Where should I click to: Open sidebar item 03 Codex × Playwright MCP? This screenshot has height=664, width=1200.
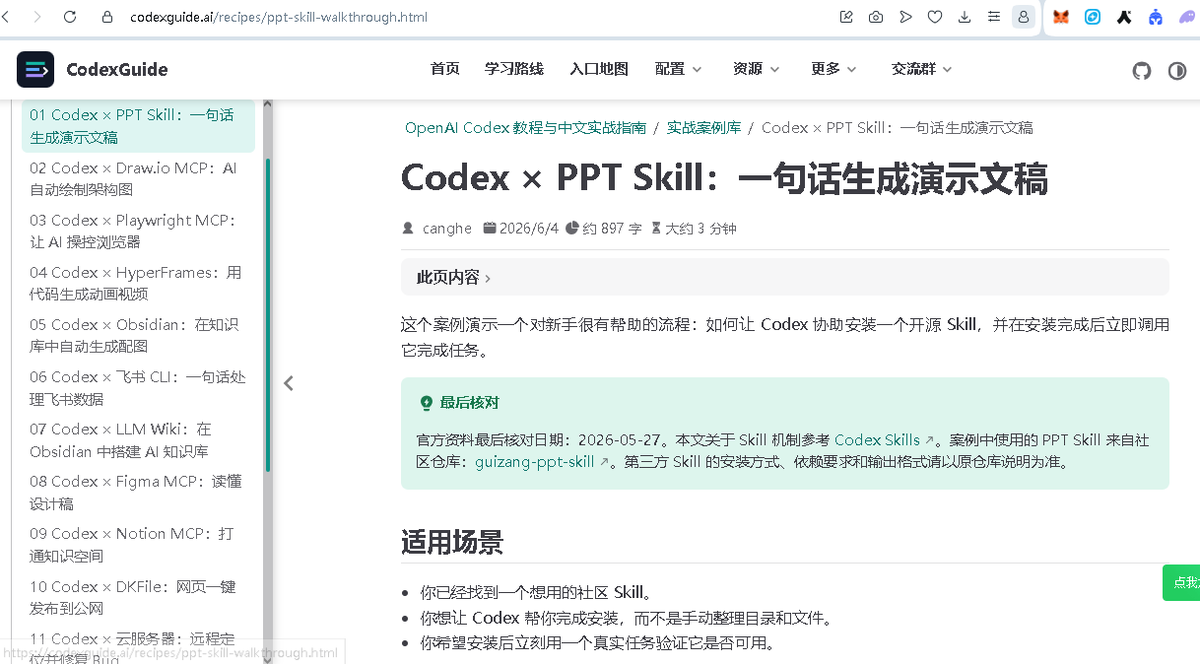pos(138,231)
